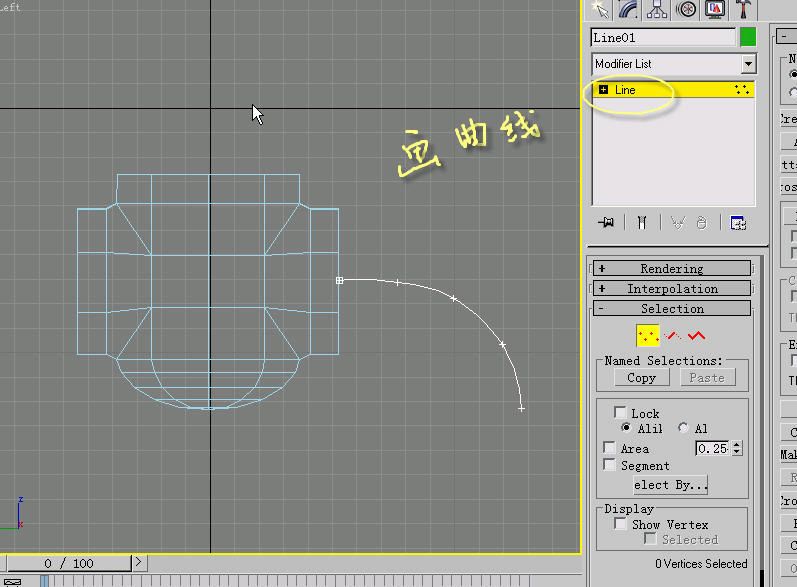Open the Modifier List dropdown

(x=673, y=64)
